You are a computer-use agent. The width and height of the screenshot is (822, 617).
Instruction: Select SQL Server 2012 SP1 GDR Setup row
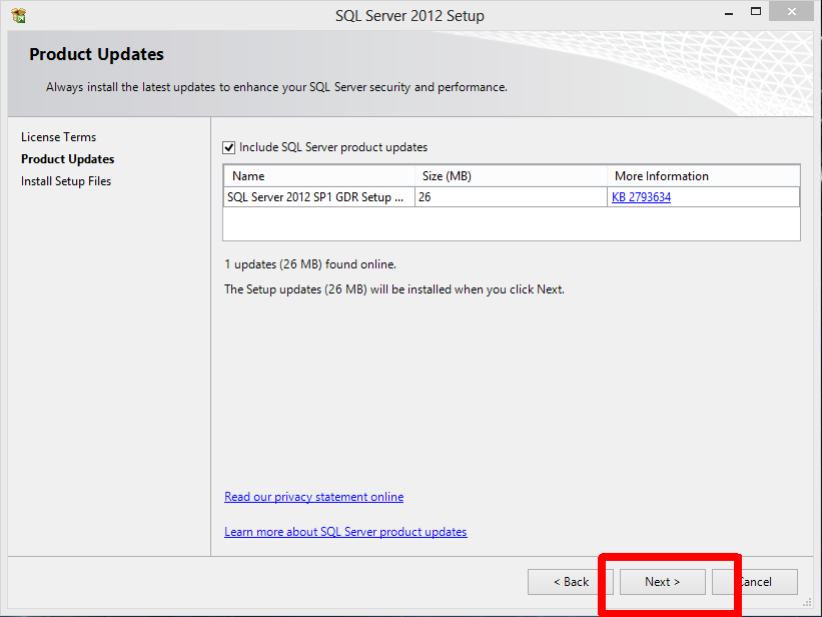pos(511,197)
